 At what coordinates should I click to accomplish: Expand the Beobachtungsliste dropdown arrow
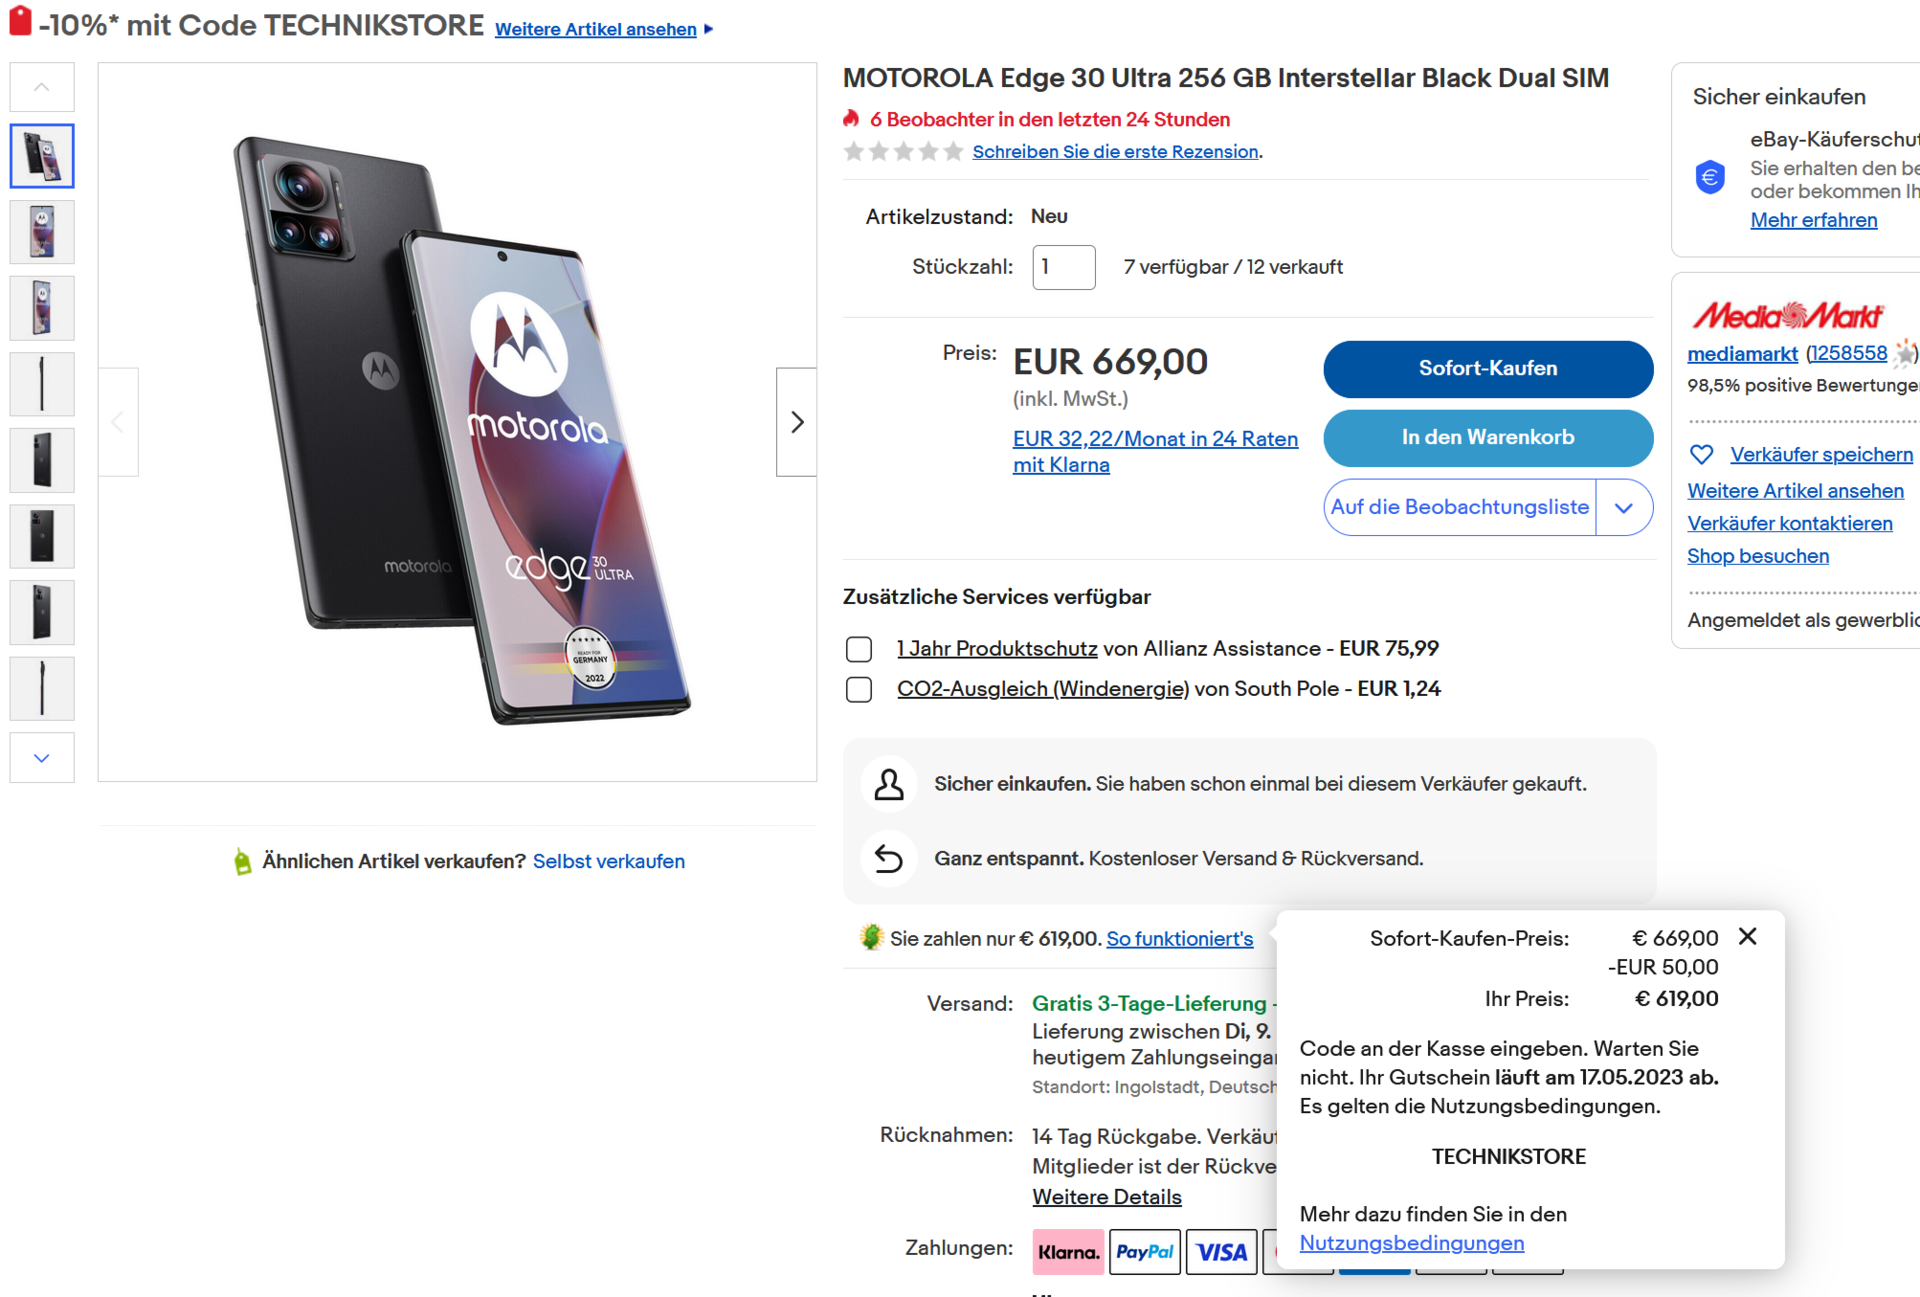1623,507
